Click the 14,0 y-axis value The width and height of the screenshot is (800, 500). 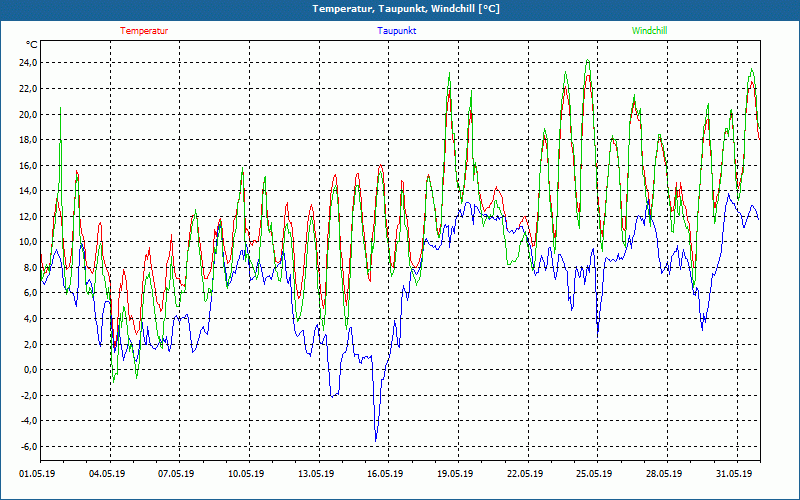(28, 191)
